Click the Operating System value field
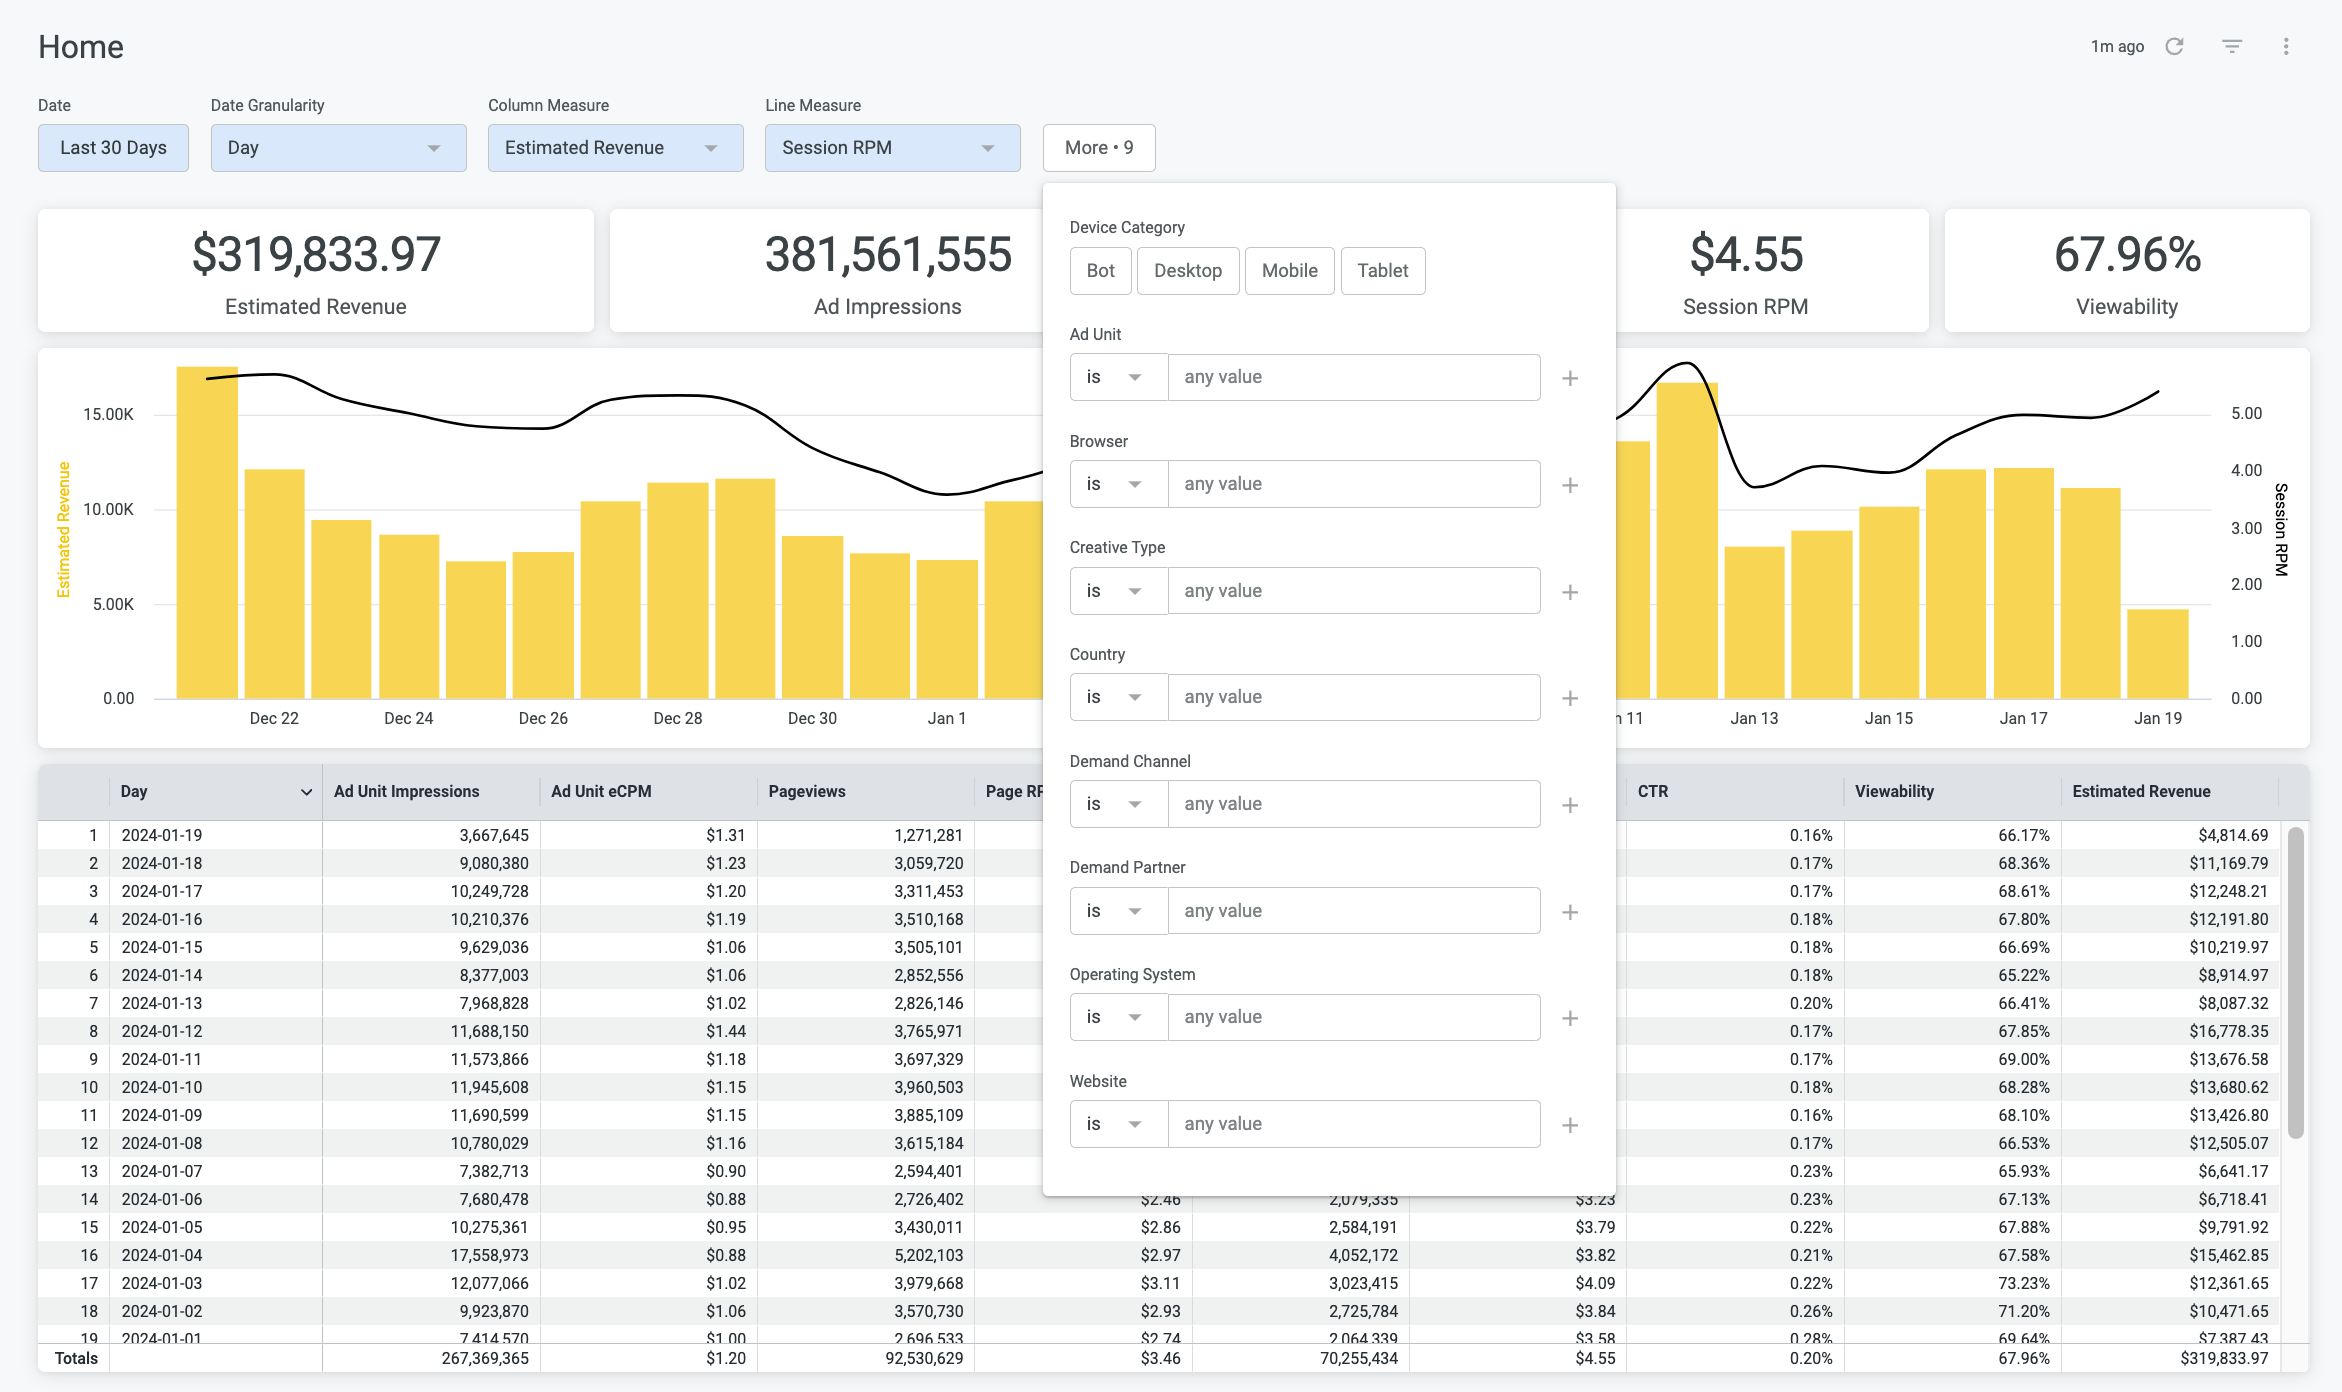Screen dimensions: 2342x1392 (1354, 1017)
